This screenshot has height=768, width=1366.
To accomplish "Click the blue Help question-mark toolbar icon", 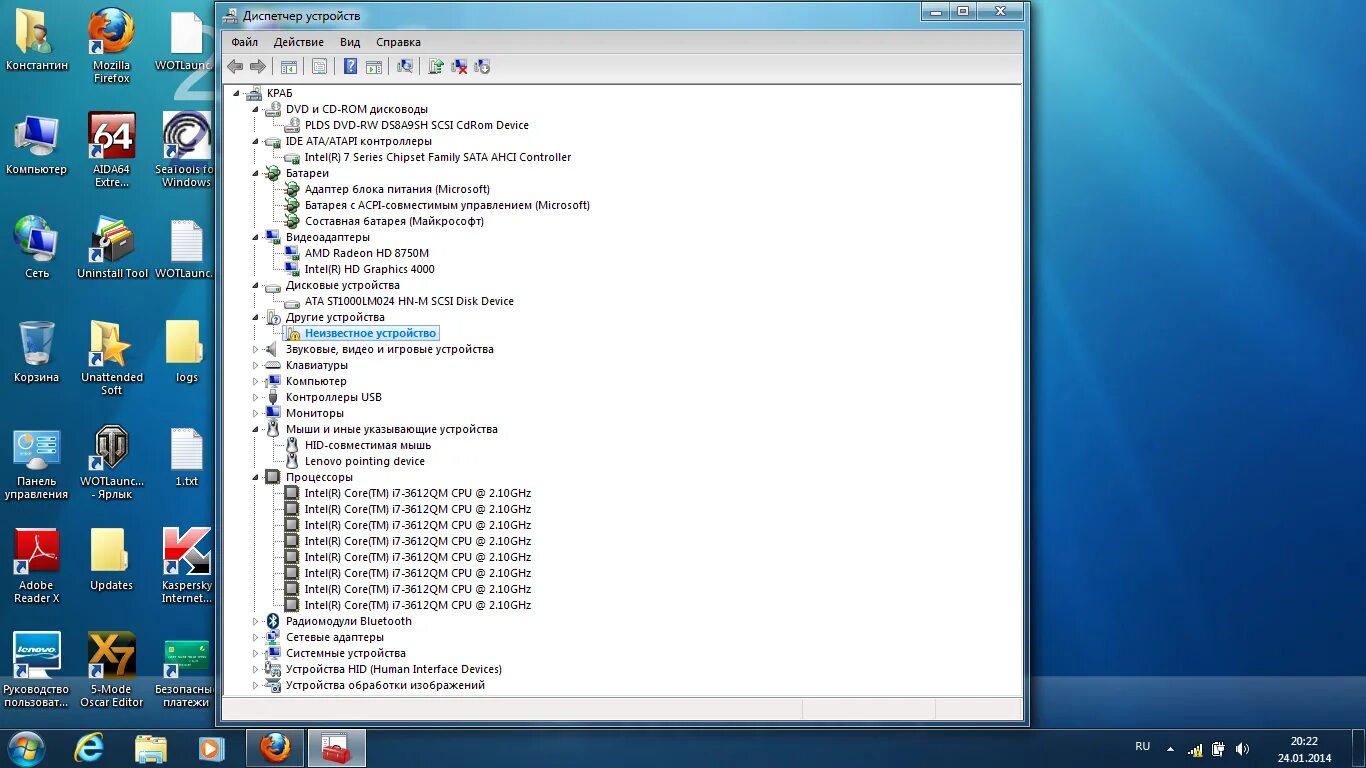I will tap(350, 66).
